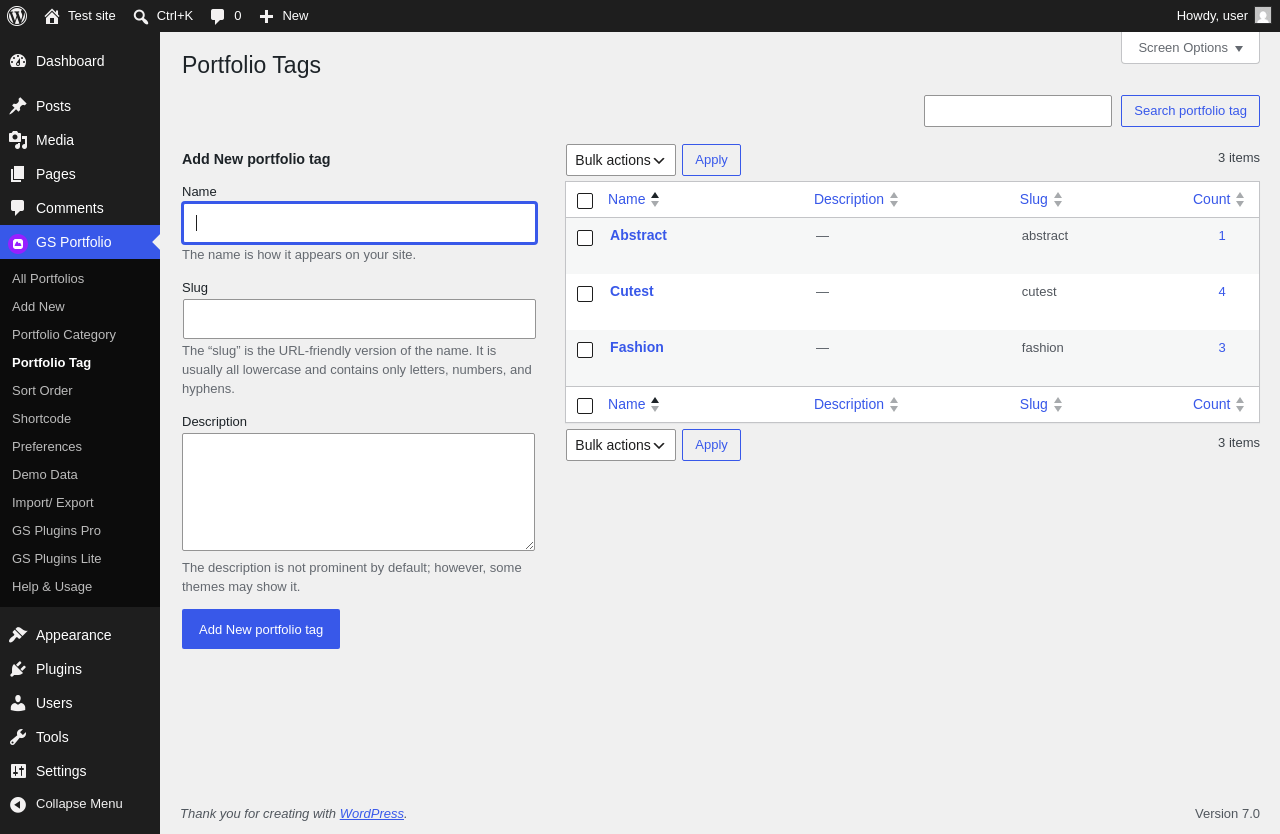
Task: Click the bottom Apply button
Action: point(711,445)
